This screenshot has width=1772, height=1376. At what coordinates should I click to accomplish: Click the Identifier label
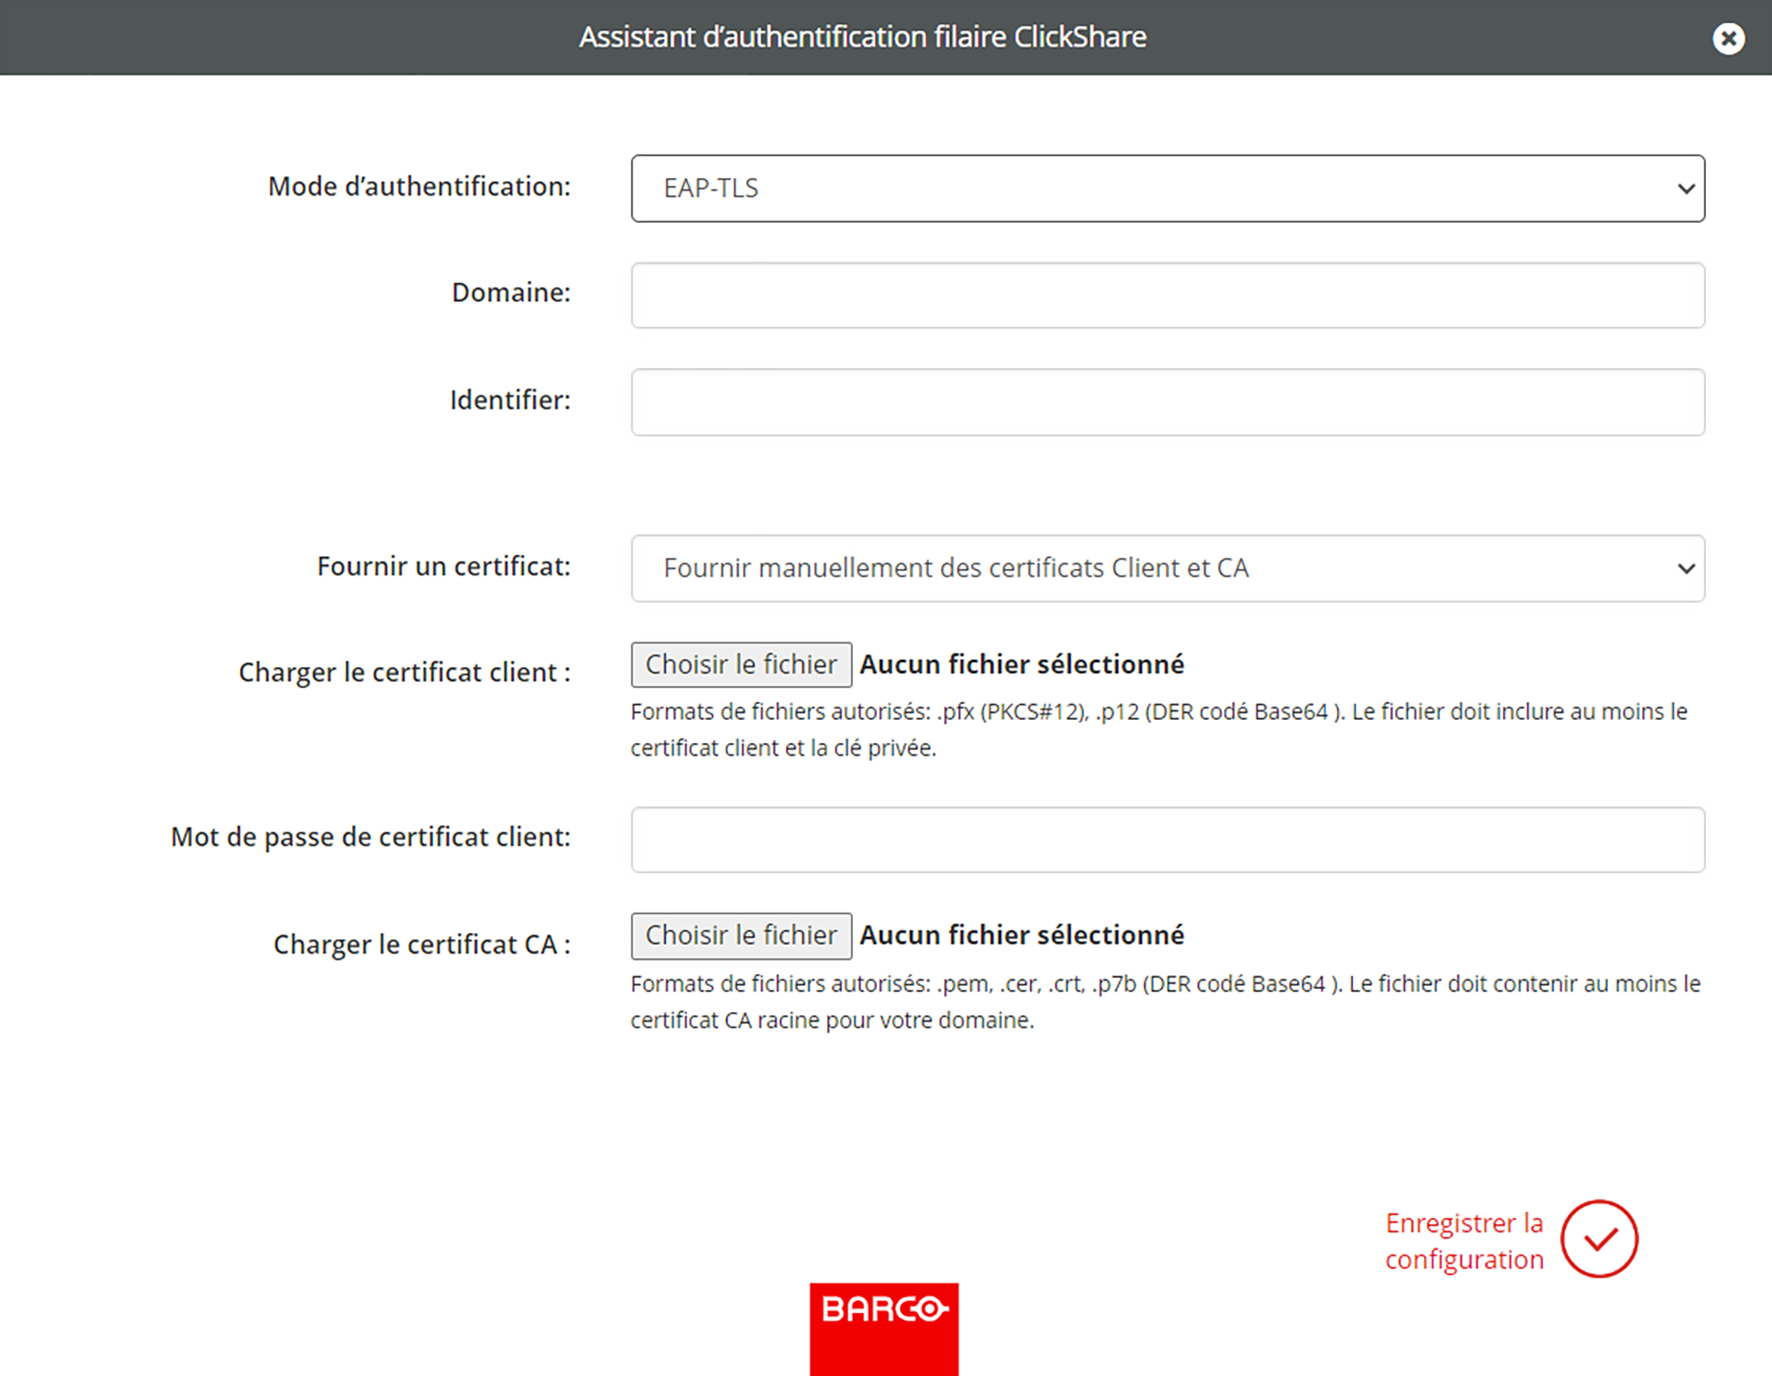(510, 400)
